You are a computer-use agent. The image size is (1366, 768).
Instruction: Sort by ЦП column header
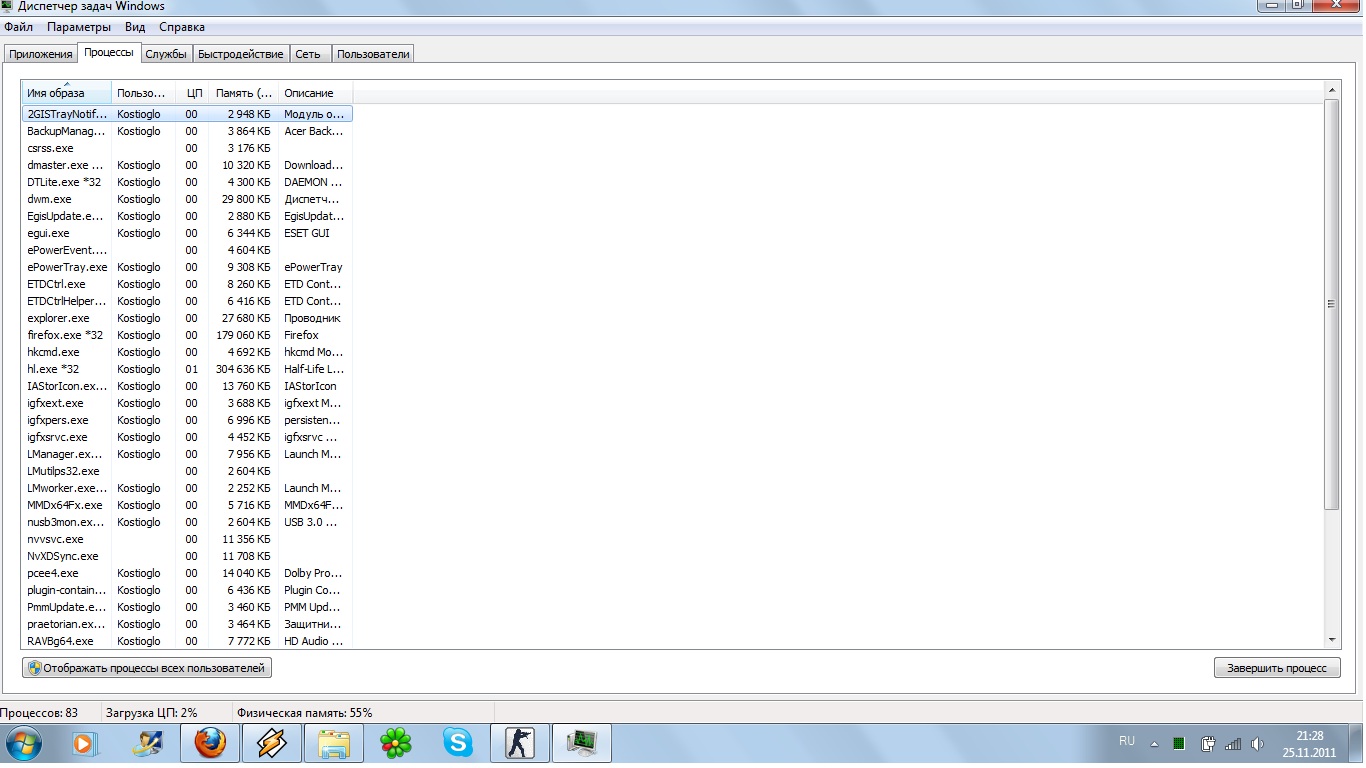pos(192,93)
